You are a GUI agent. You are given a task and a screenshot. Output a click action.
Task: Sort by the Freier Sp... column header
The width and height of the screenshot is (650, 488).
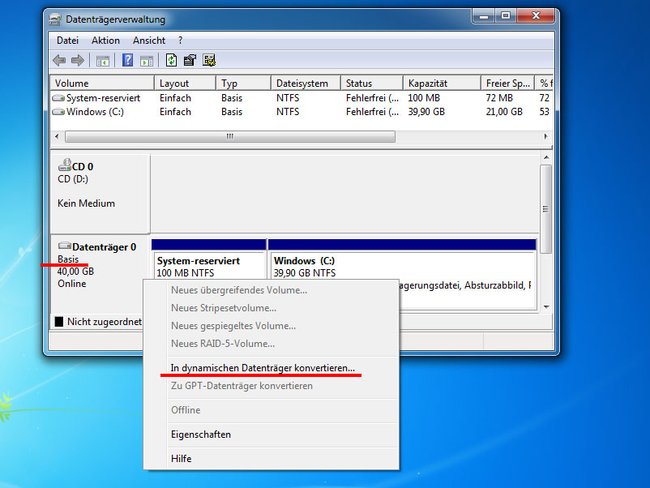508,83
